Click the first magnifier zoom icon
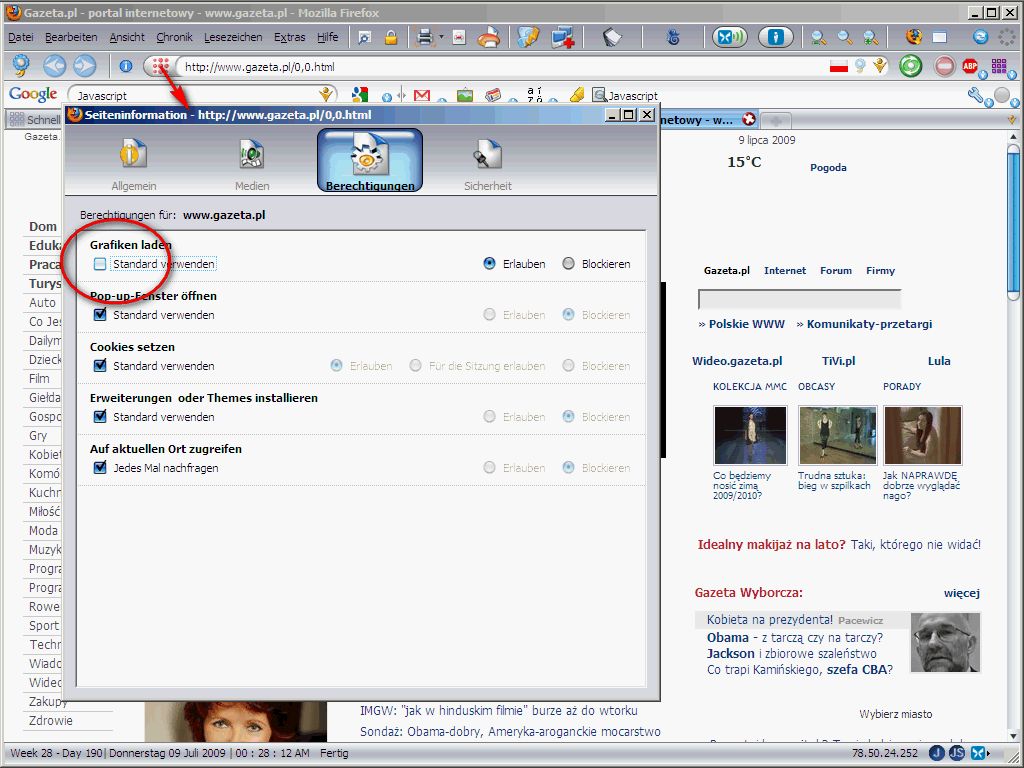This screenshot has height=768, width=1024. [818, 38]
